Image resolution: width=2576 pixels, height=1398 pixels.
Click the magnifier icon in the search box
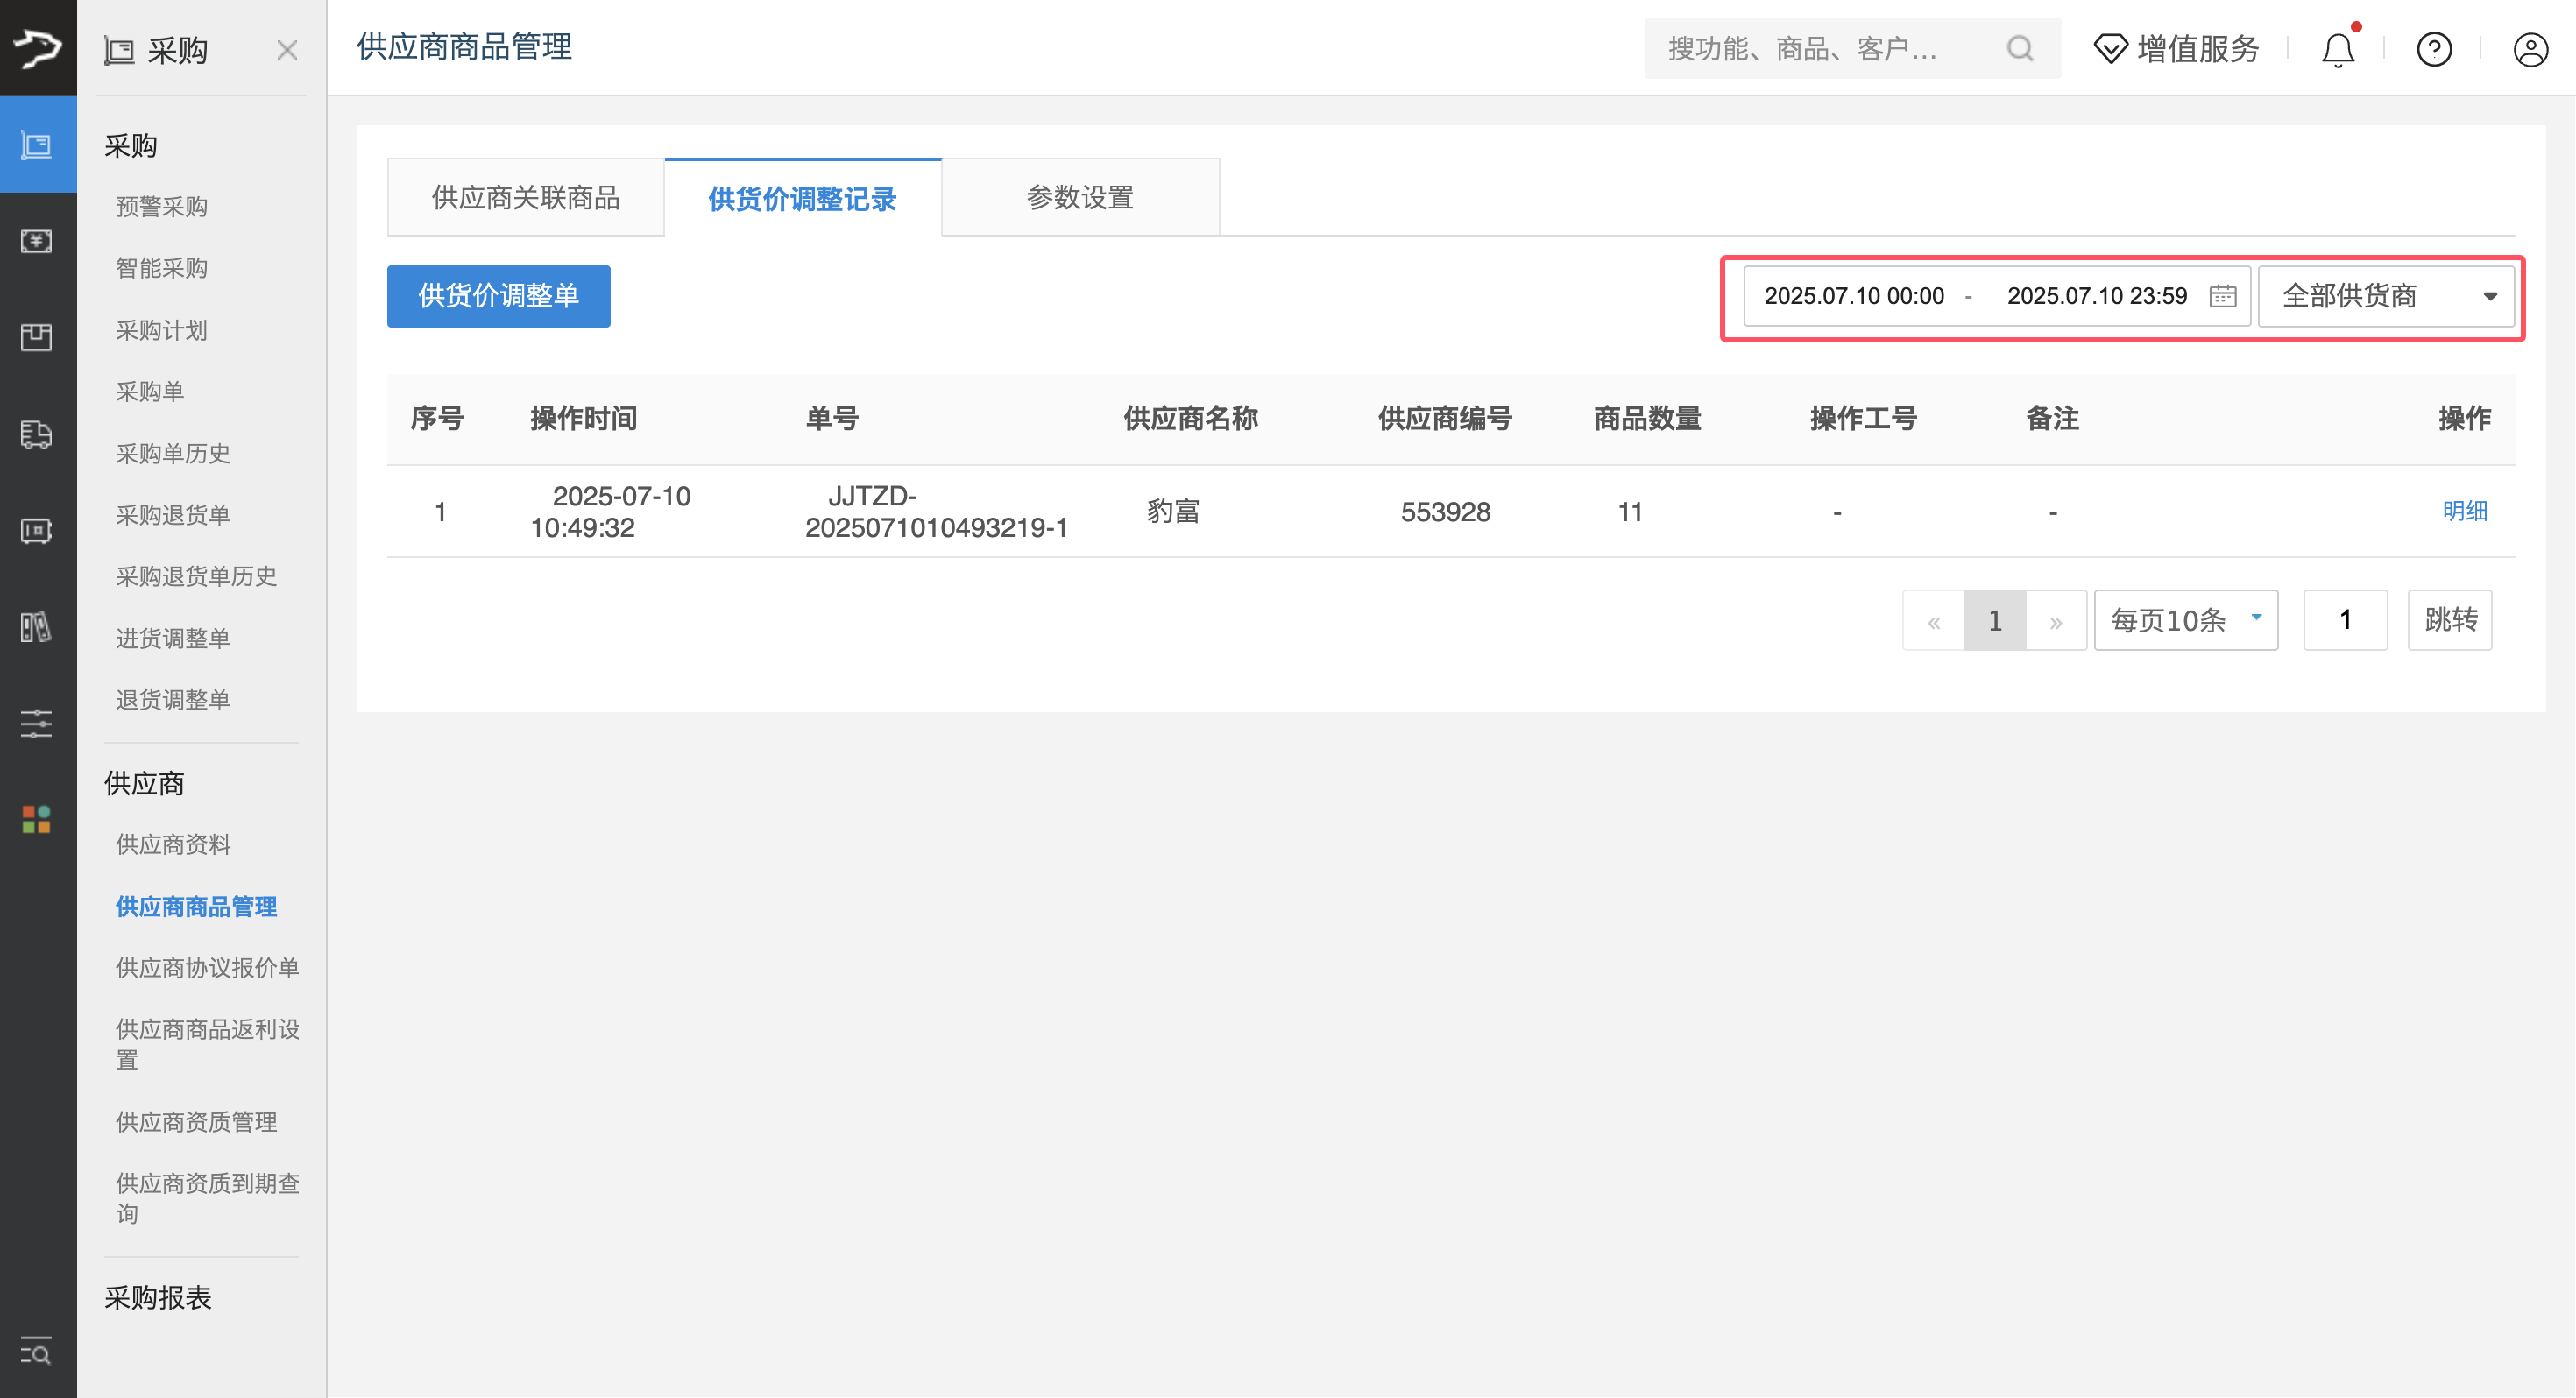(x=2020, y=48)
